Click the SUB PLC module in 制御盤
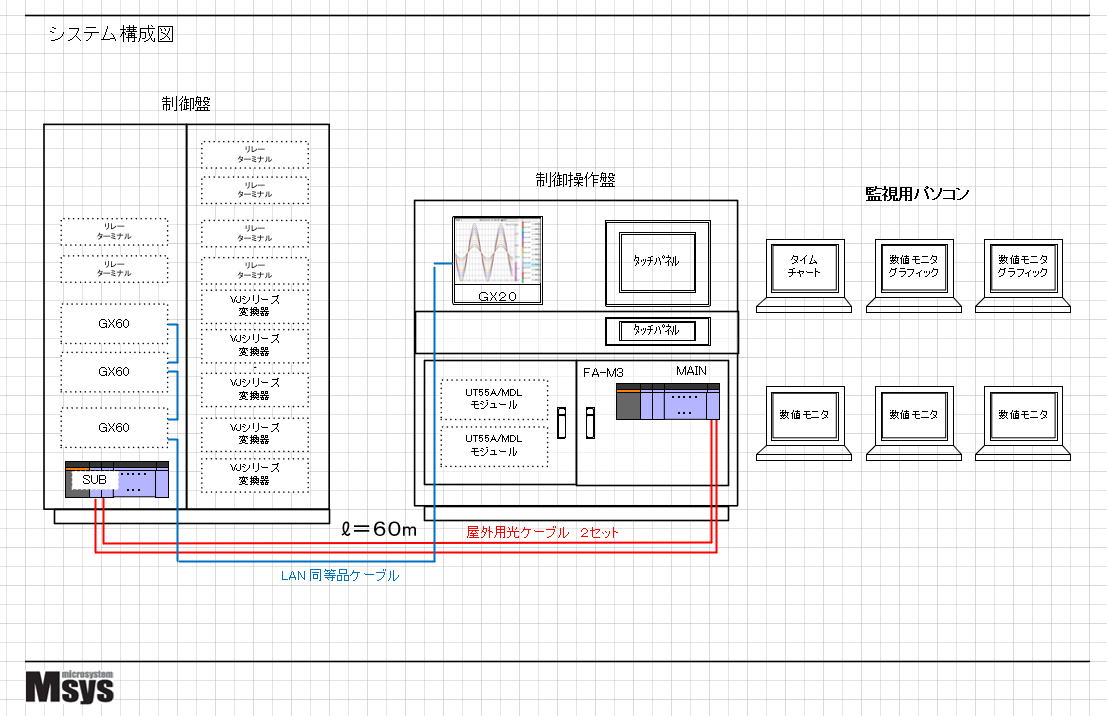Screen dimensions: 1107x716 [x=116, y=479]
